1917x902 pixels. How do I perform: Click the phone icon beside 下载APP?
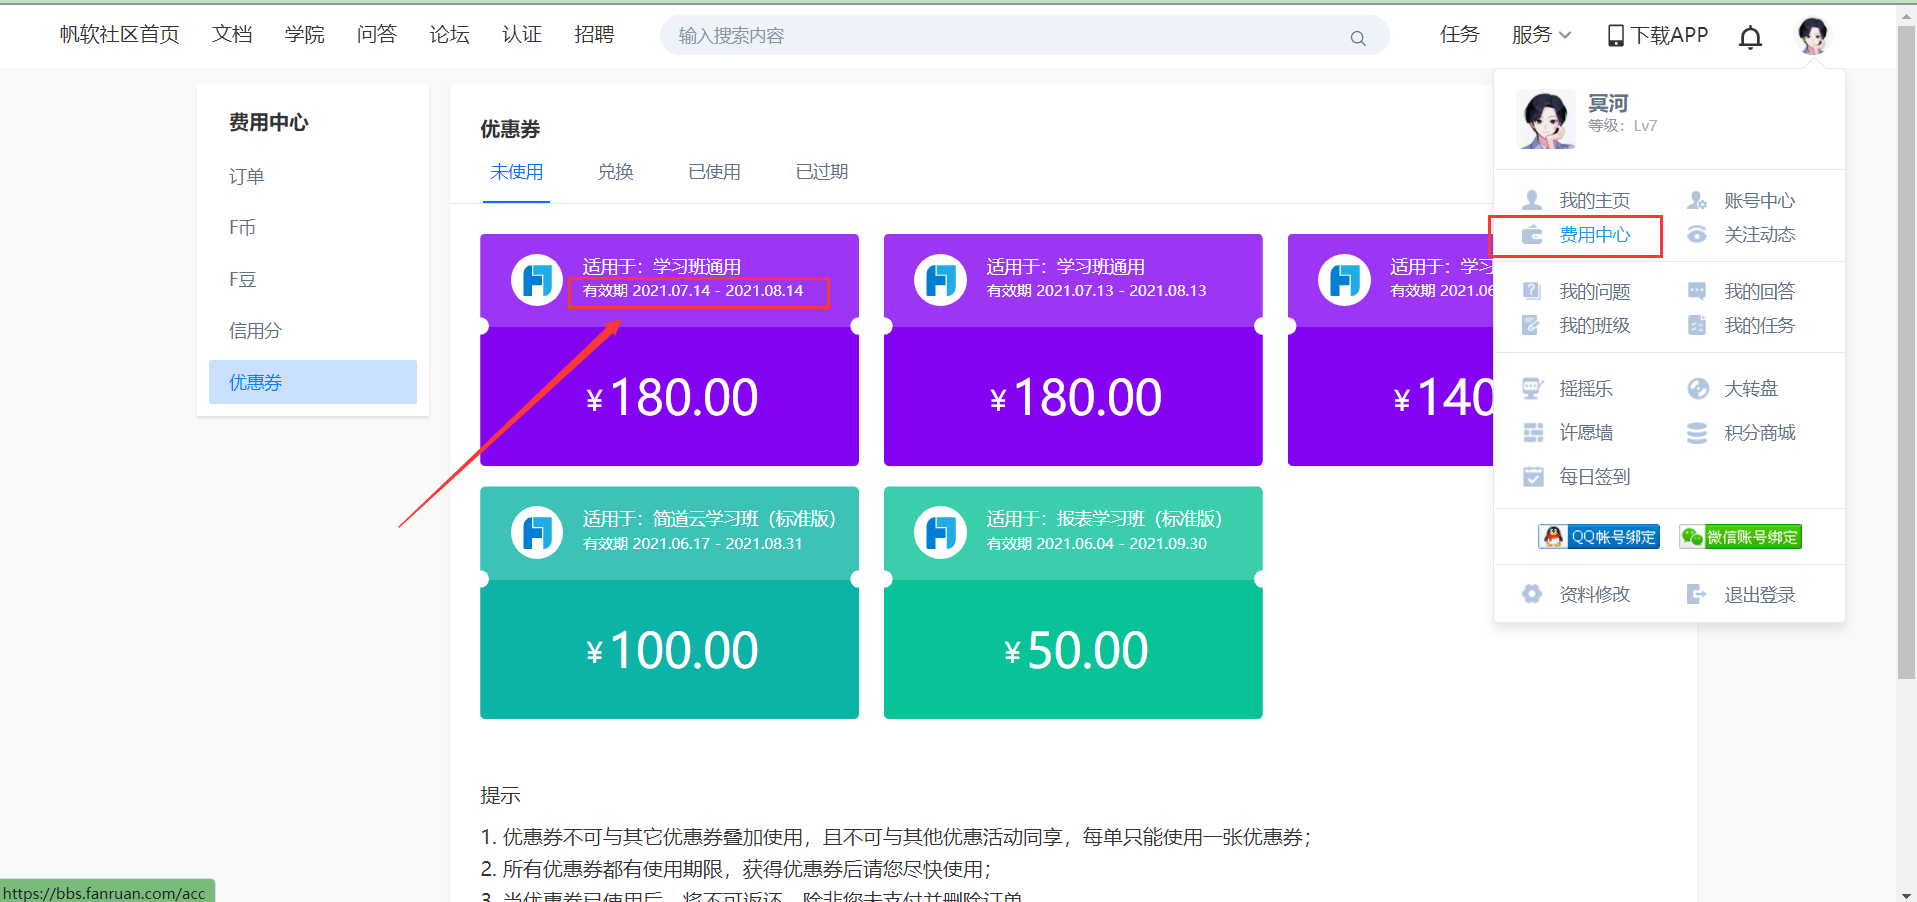pyautogui.click(x=1615, y=36)
